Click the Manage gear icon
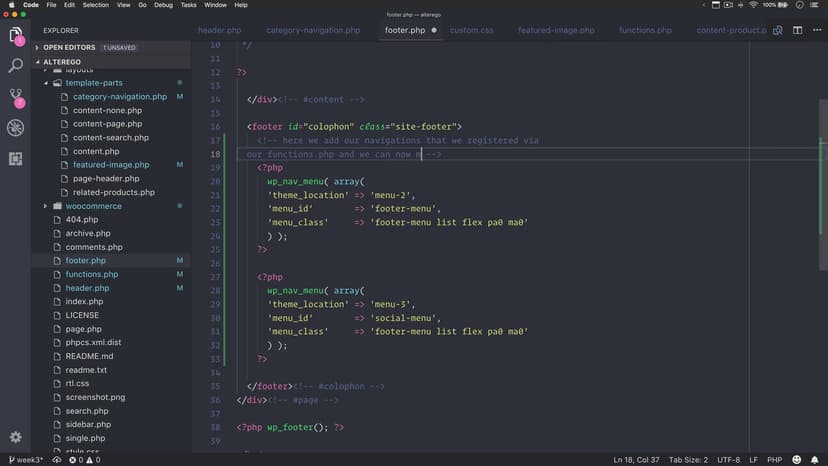 click(x=16, y=437)
